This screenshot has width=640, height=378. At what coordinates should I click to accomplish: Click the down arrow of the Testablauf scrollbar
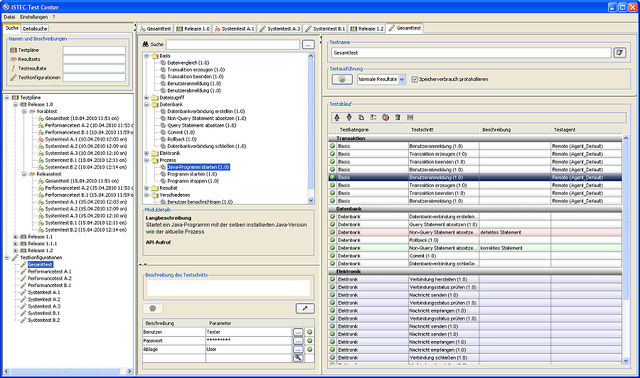(x=626, y=361)
